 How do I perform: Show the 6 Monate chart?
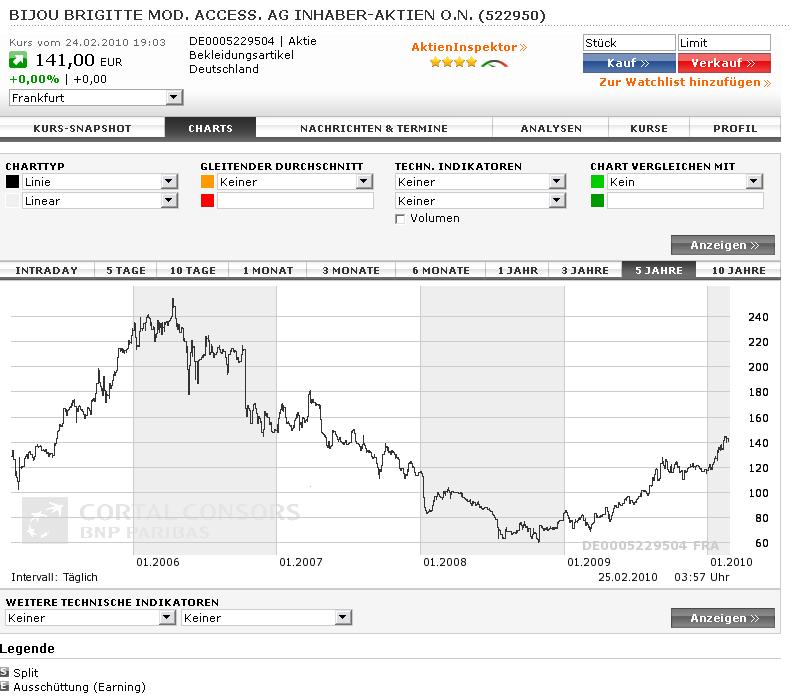click(x=441, y=270)
